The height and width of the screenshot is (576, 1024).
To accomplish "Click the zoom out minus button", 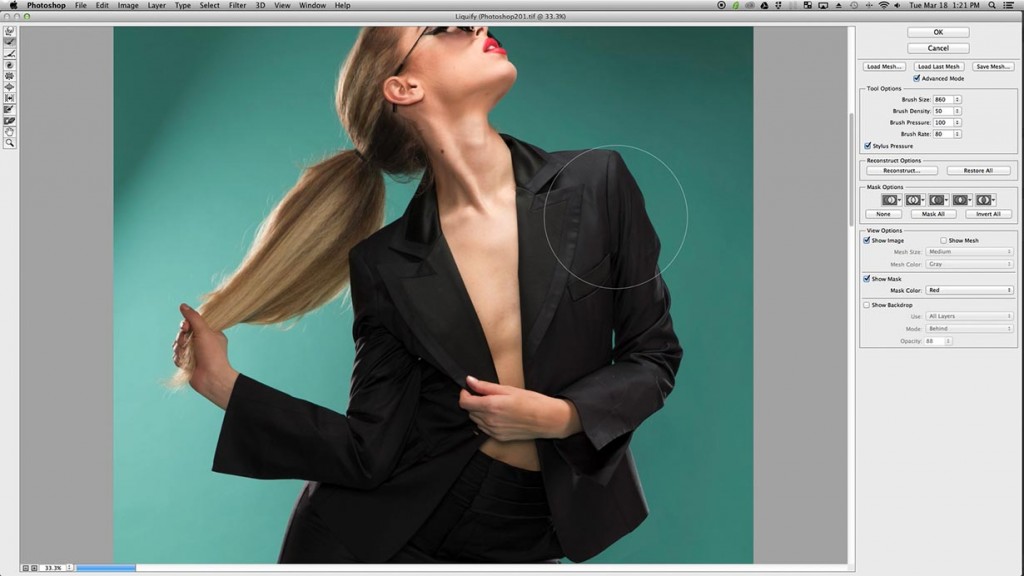I will (x=25, y=568).
